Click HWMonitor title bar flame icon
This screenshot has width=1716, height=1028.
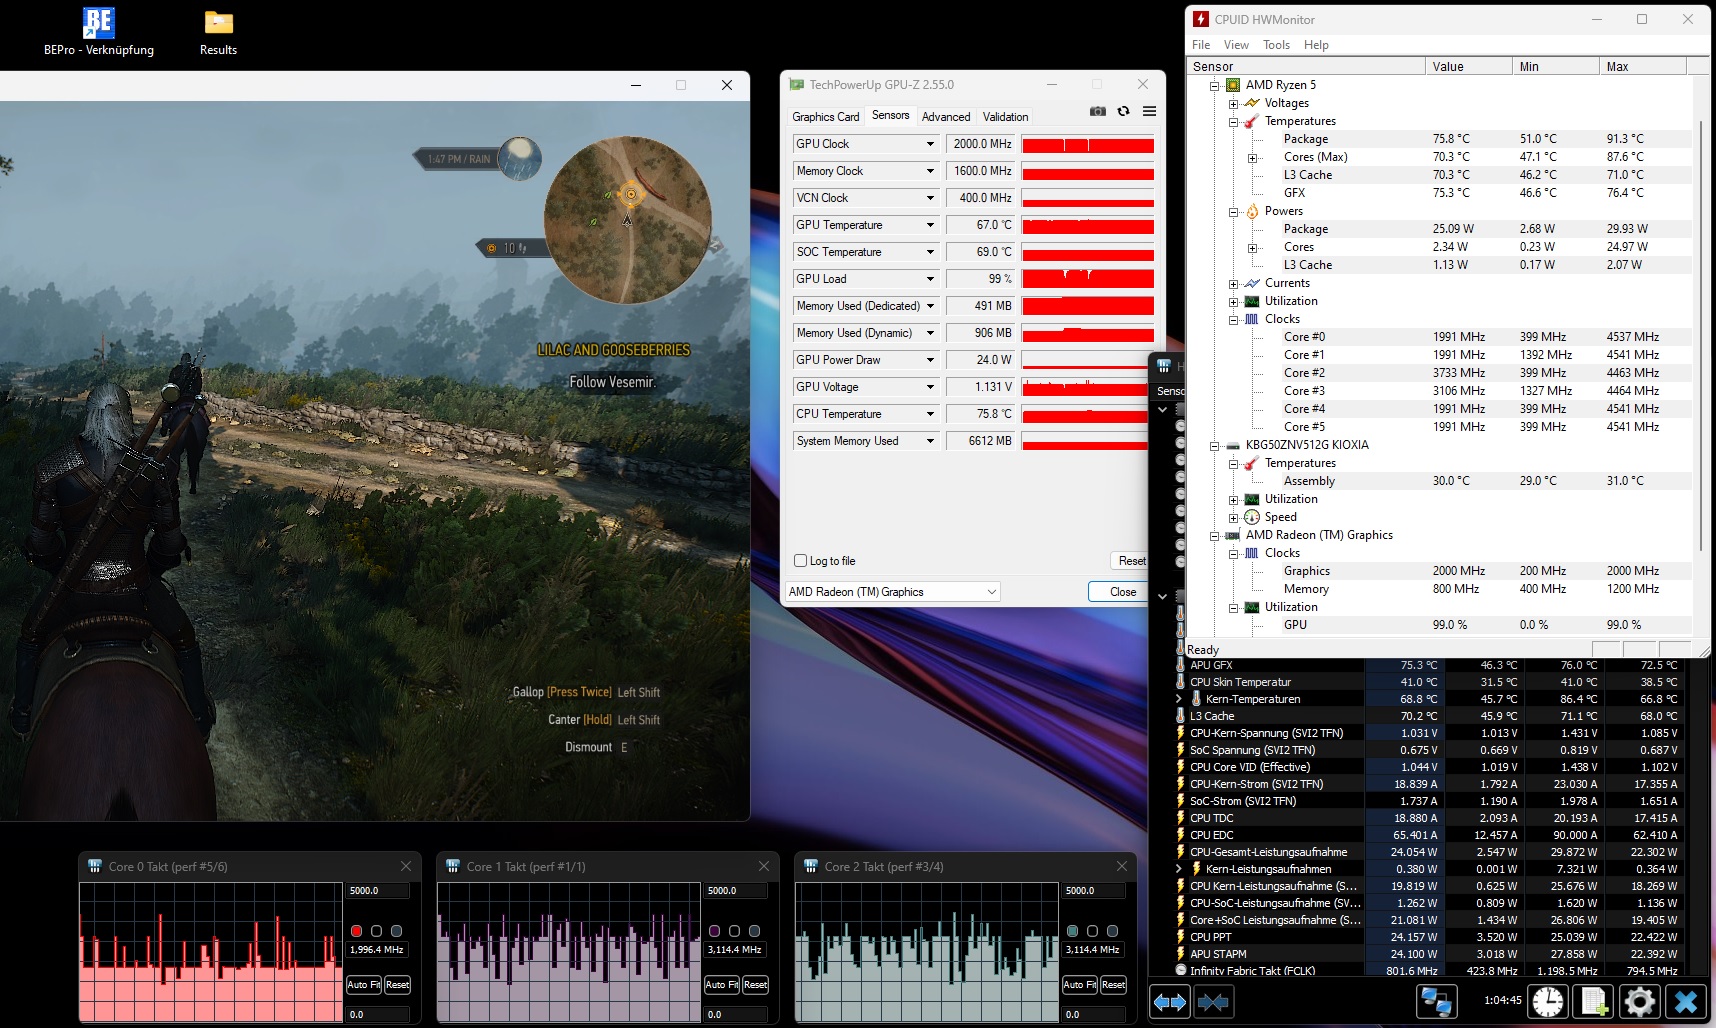(1201, 19)
